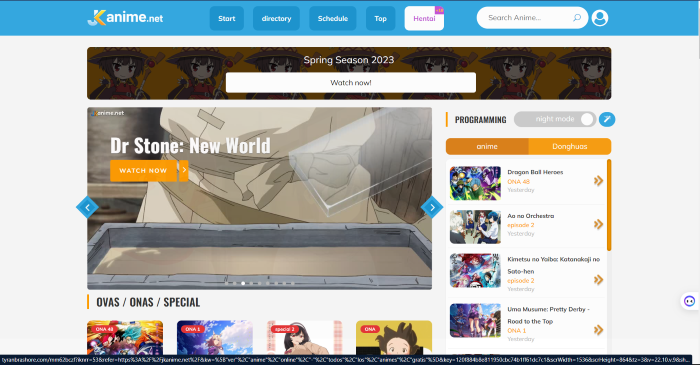Image resolution: width=700 pixels, height=365 pixels.
Task: Switch to the Donghuas tab
Action: (570, 146)
